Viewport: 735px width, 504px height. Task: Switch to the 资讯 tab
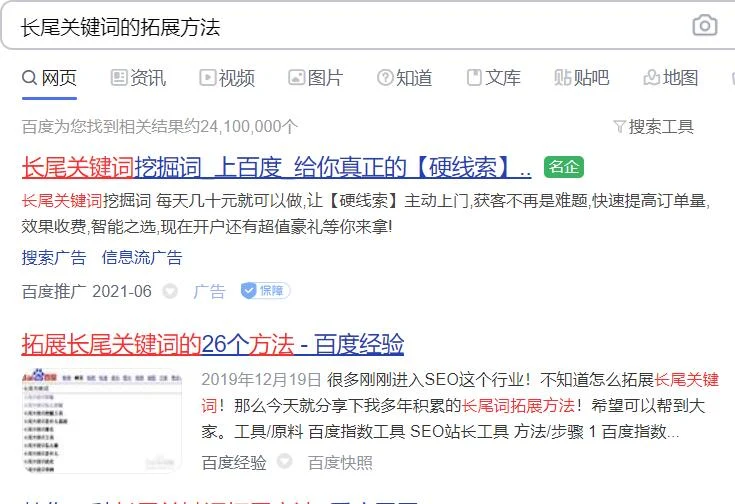[x=138, y=78]
